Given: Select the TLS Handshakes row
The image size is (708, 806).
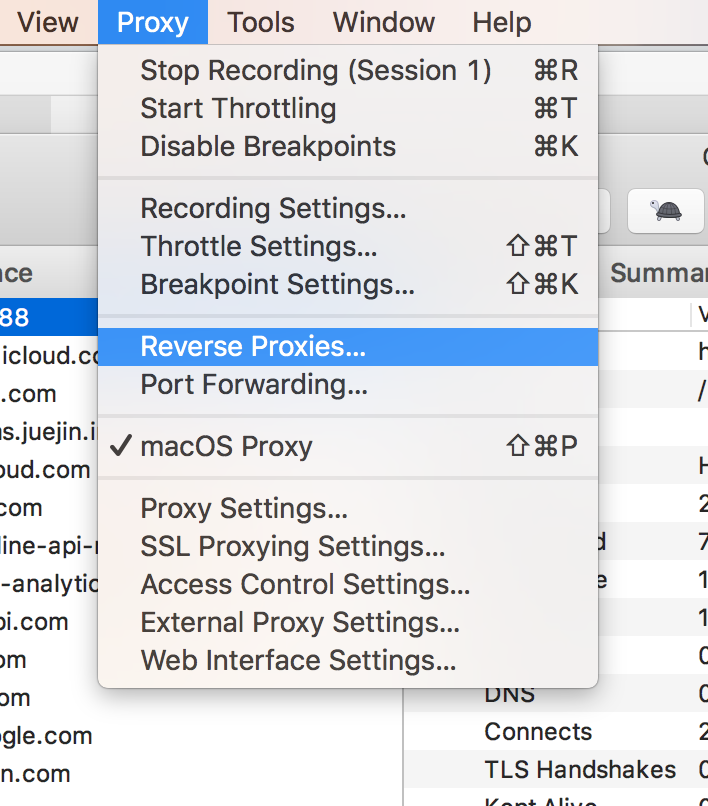Looking at the screenshot, I should click(x=580, y=770).
